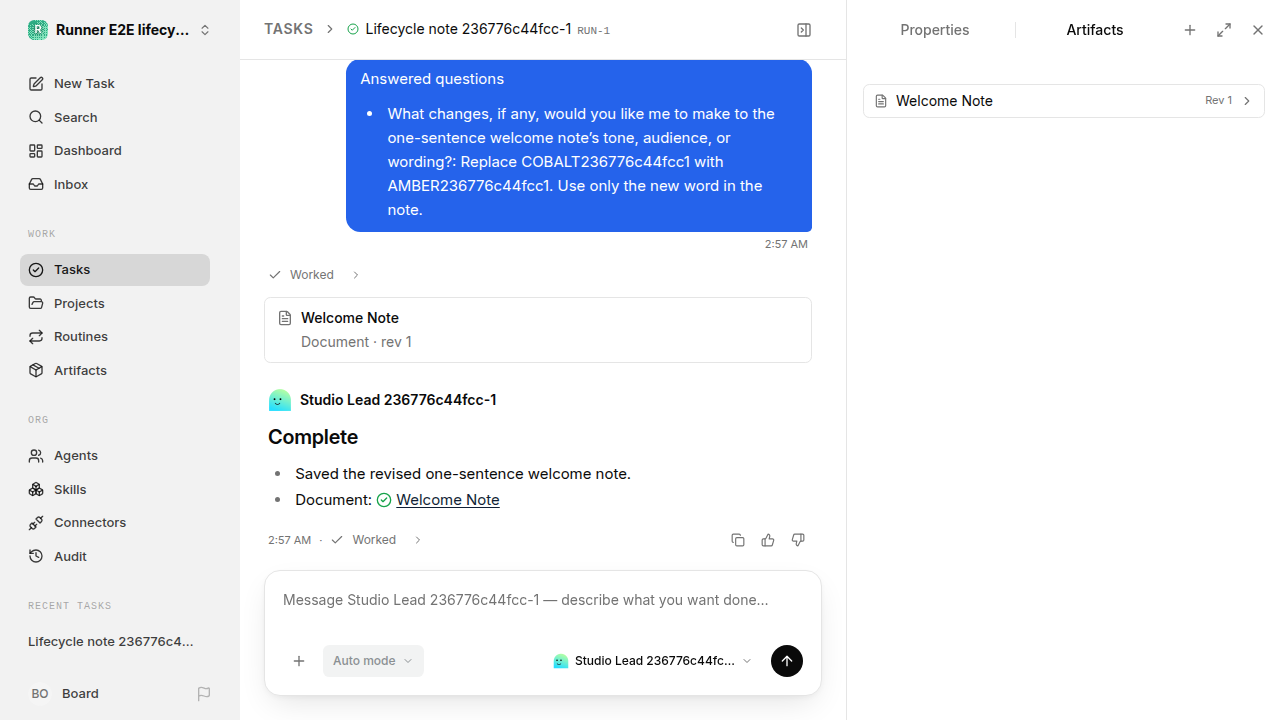Screen dimensions: 1280x720
Task: Focus the message Studio Lead input field
Action: pos(542,601)
